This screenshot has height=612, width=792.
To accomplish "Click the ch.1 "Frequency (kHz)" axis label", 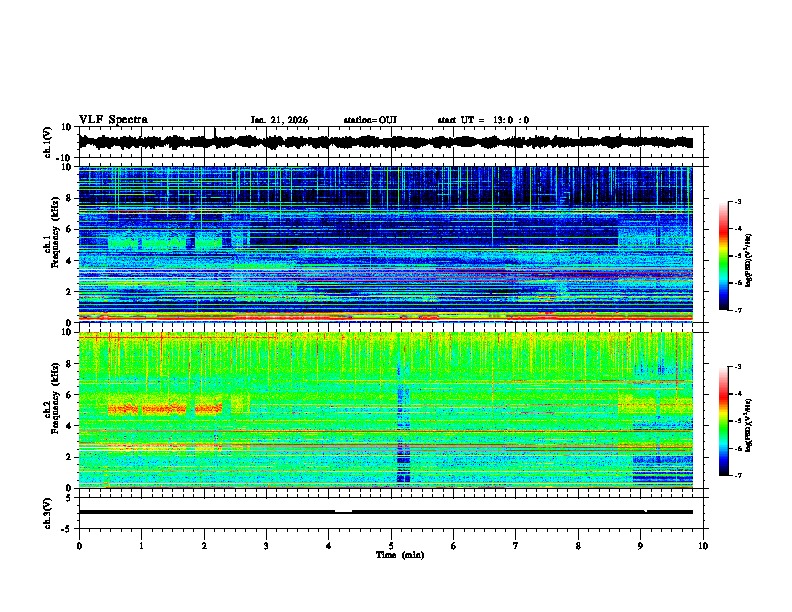I will (x=56, y=232).
